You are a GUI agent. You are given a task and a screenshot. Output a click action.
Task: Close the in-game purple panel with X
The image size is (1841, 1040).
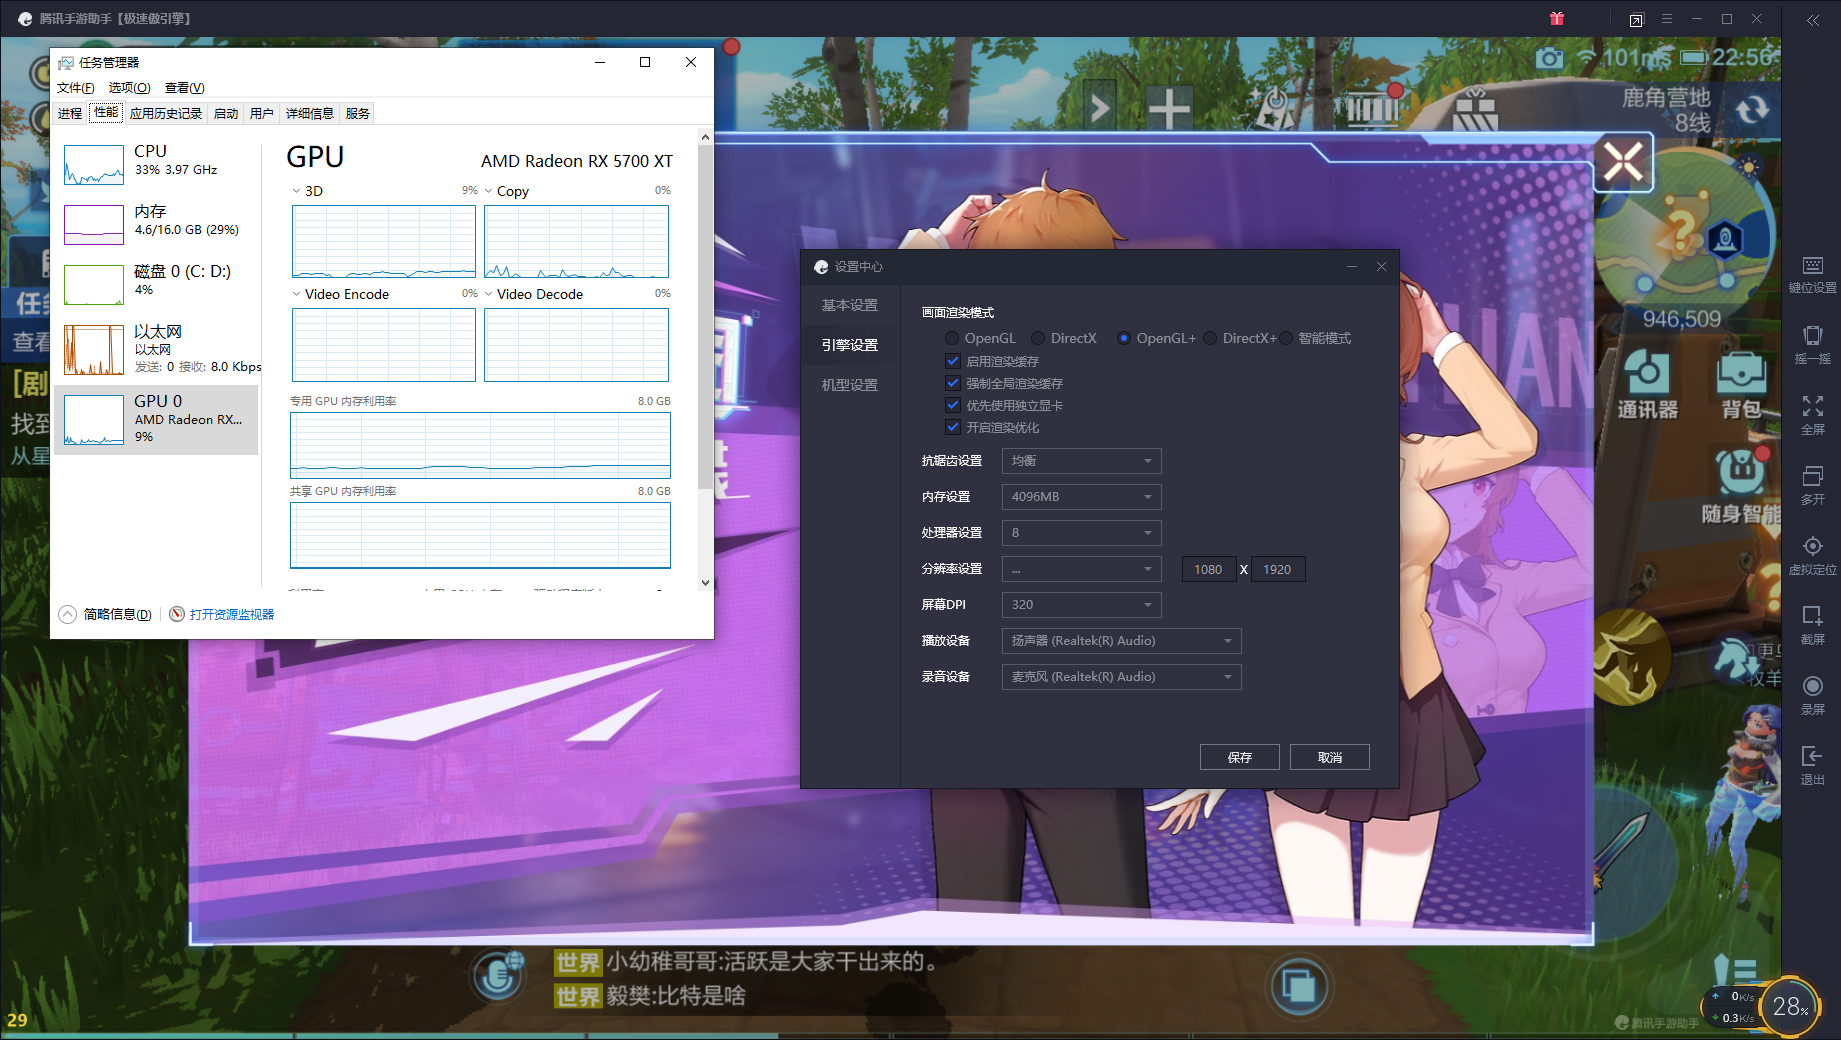1623,161
